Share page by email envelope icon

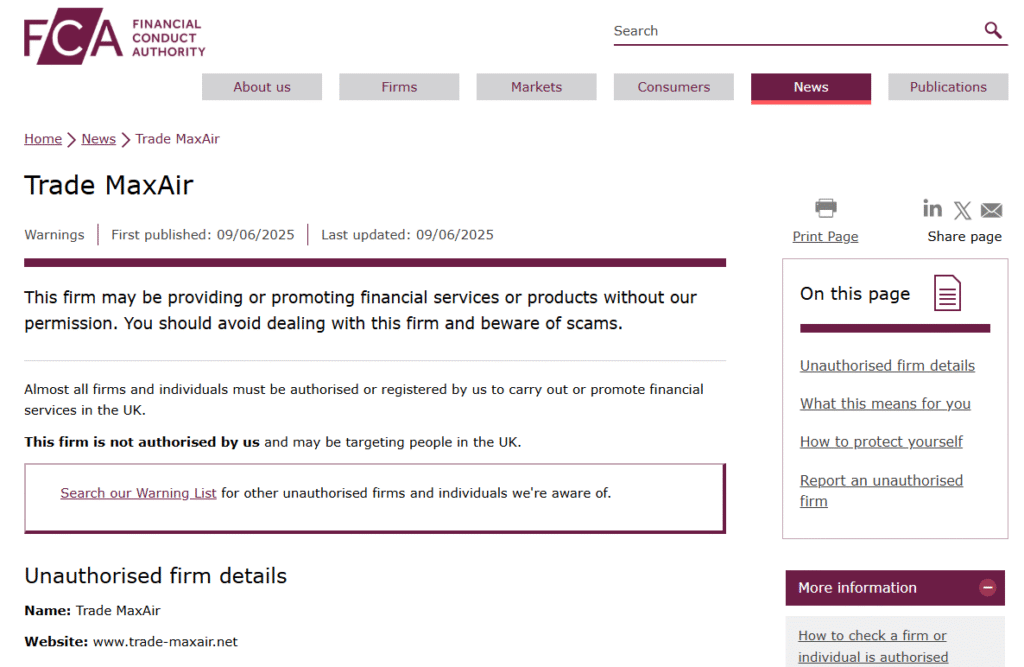pos(991,210)
